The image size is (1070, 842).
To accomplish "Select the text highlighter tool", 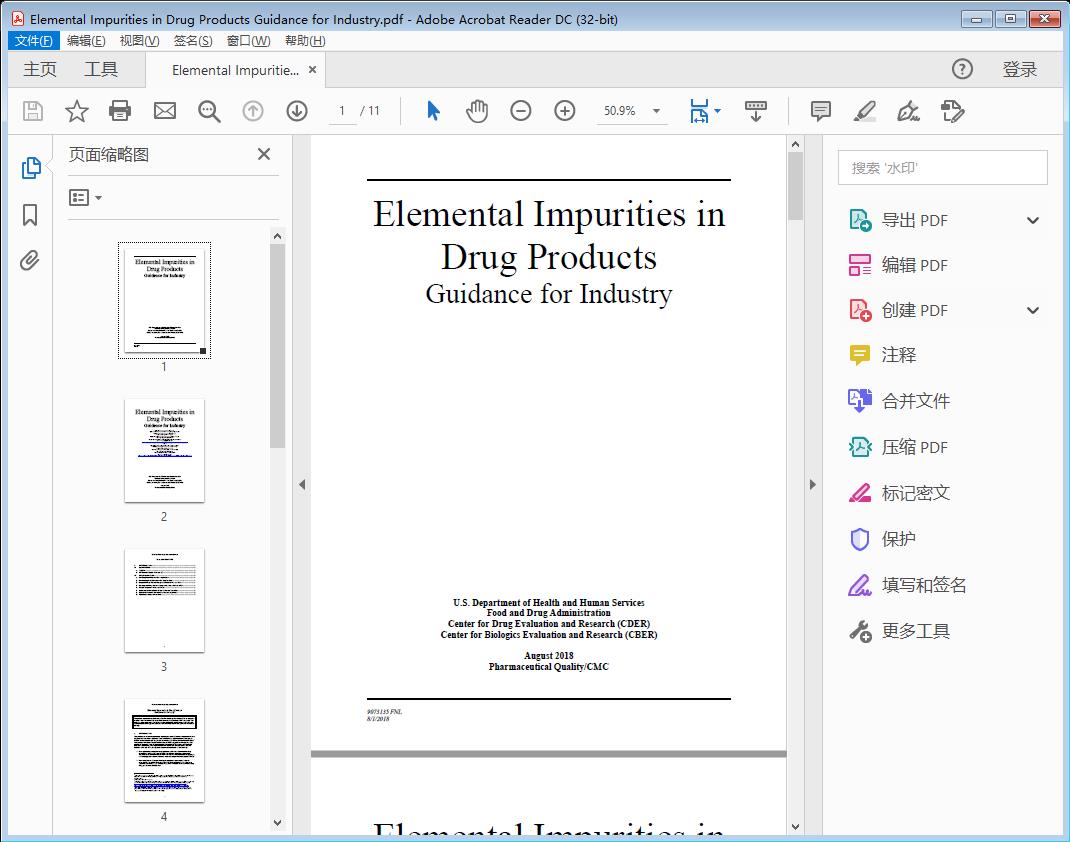I will point(864,111).
